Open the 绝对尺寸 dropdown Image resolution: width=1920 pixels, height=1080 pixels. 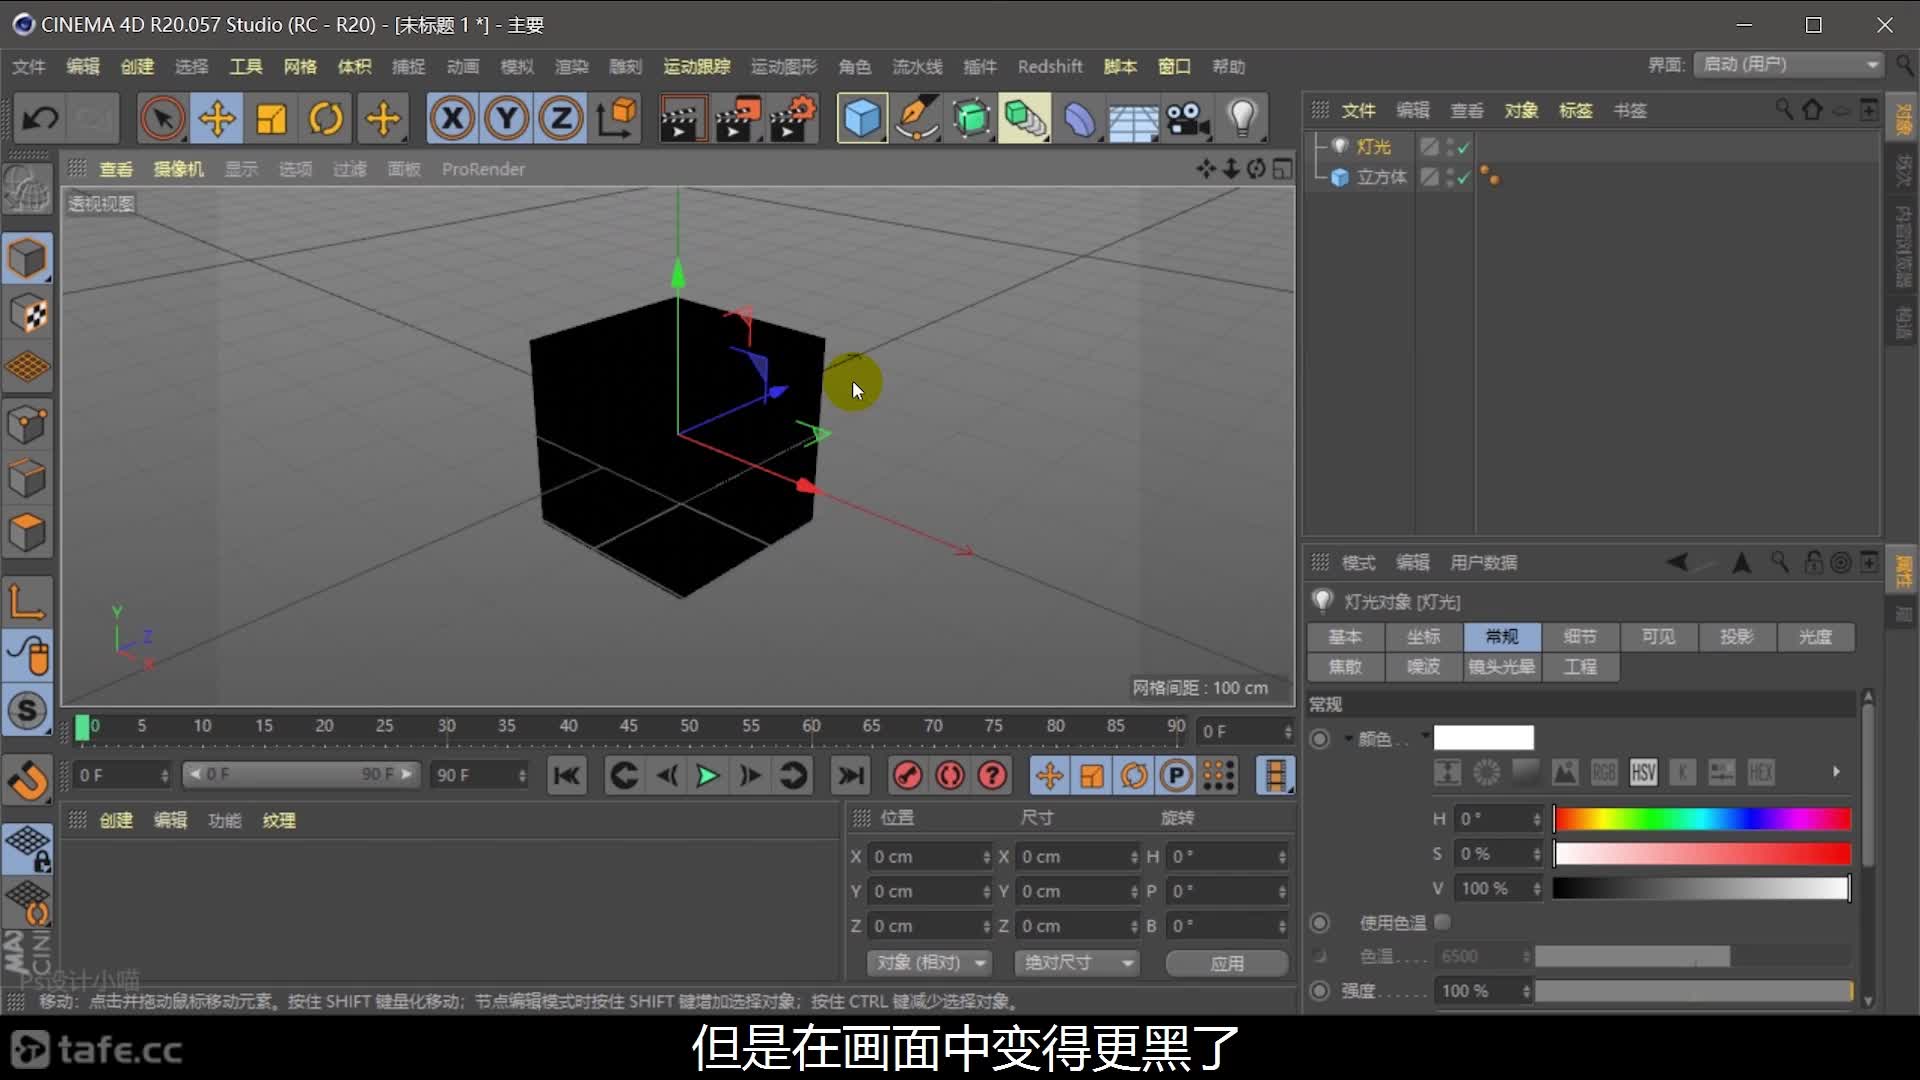point(1077,963)
